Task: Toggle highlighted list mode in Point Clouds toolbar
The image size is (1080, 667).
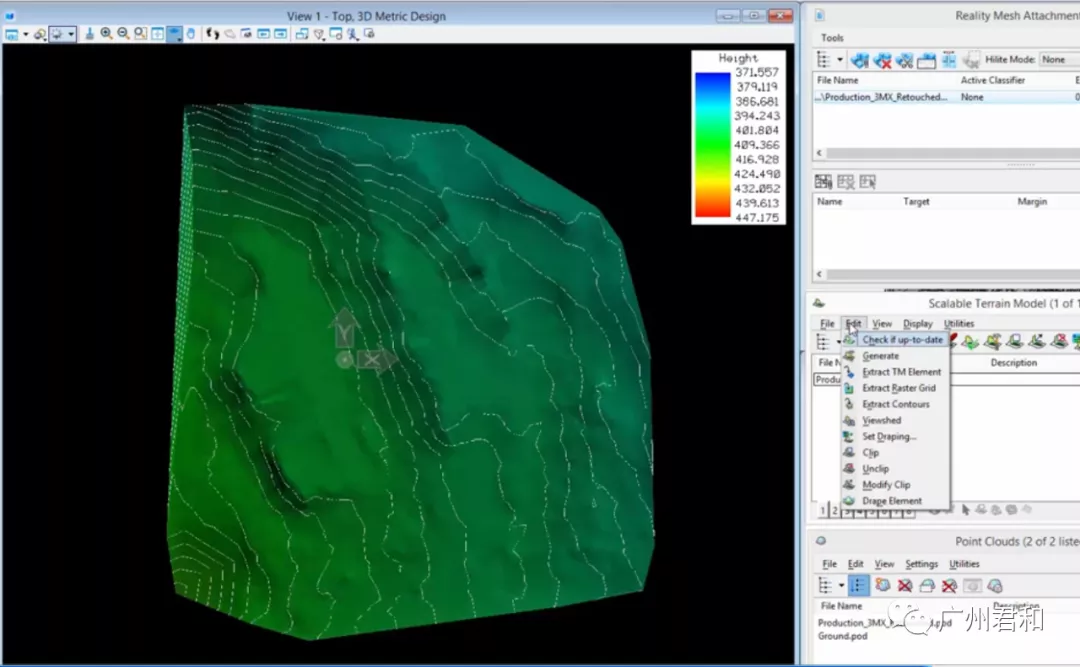Action: coord(858,586)
